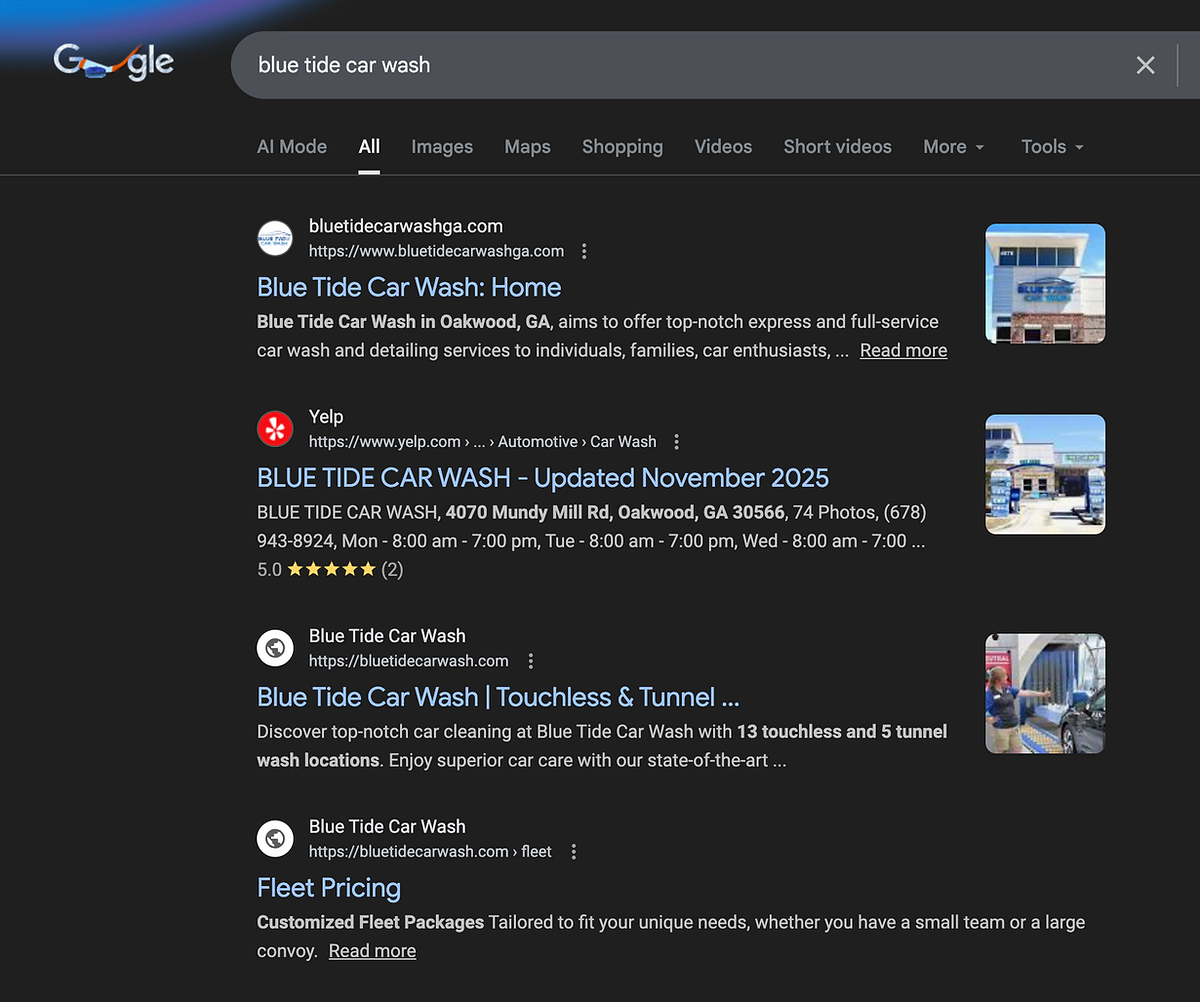Open Blue Tide Car Wash Touchless & Tunnel link

point(498,697)
